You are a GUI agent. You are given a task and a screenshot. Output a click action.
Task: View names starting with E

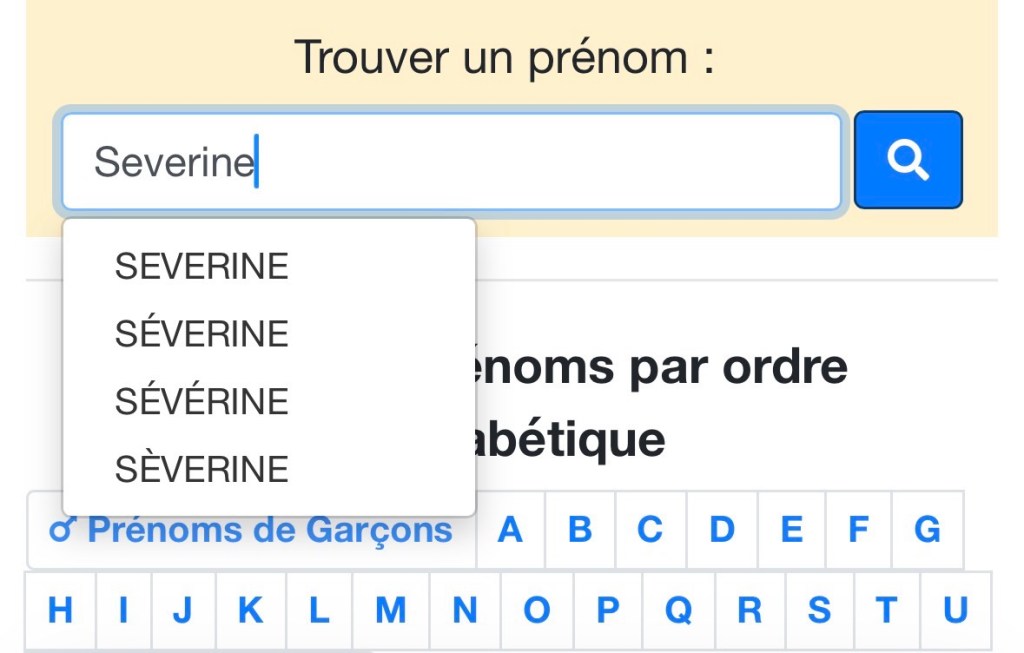click(x=789, y=531)
